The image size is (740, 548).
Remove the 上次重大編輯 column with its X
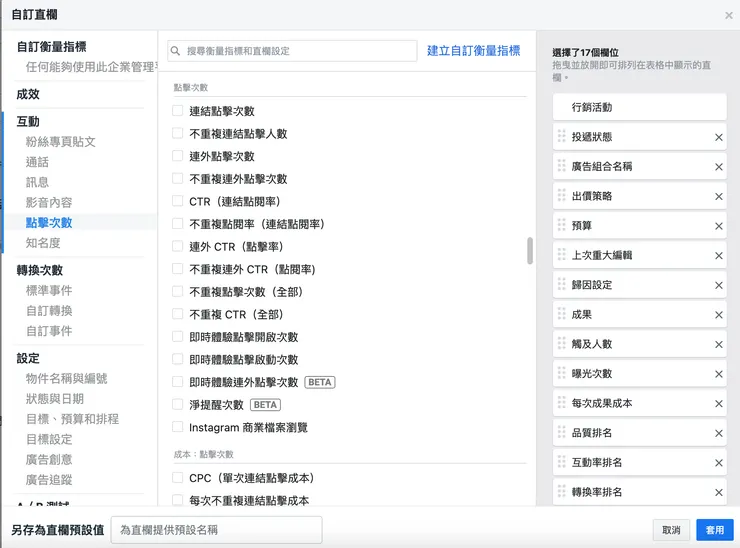(x=718, y=255)
